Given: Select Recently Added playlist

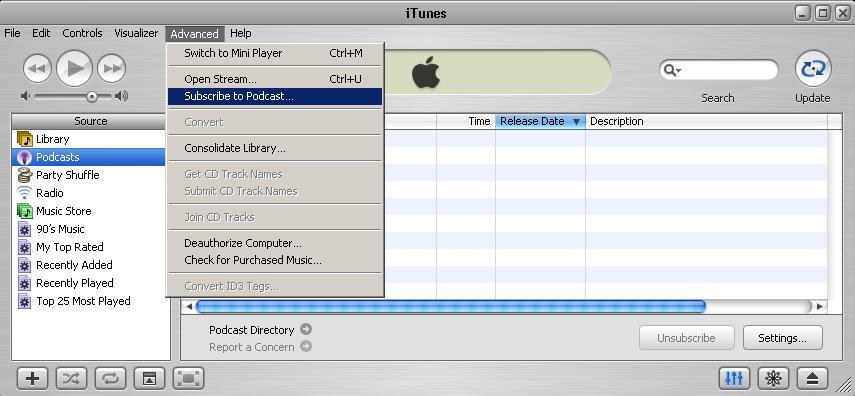Looking at the screenshot, I should [x=88, y=265].
